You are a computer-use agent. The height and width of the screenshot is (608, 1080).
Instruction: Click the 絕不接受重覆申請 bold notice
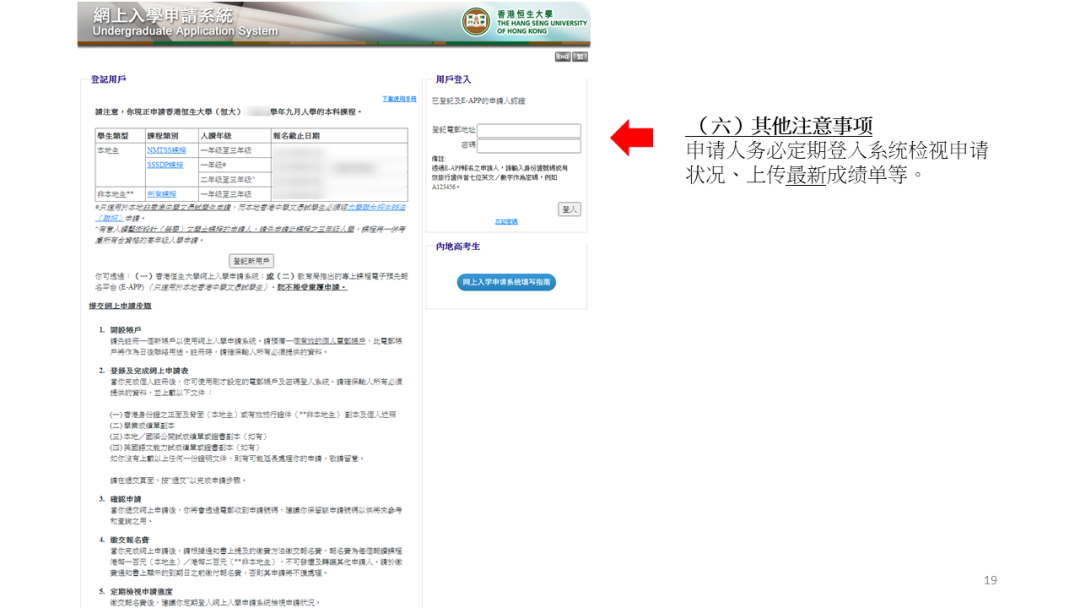[x=311, y=287]
